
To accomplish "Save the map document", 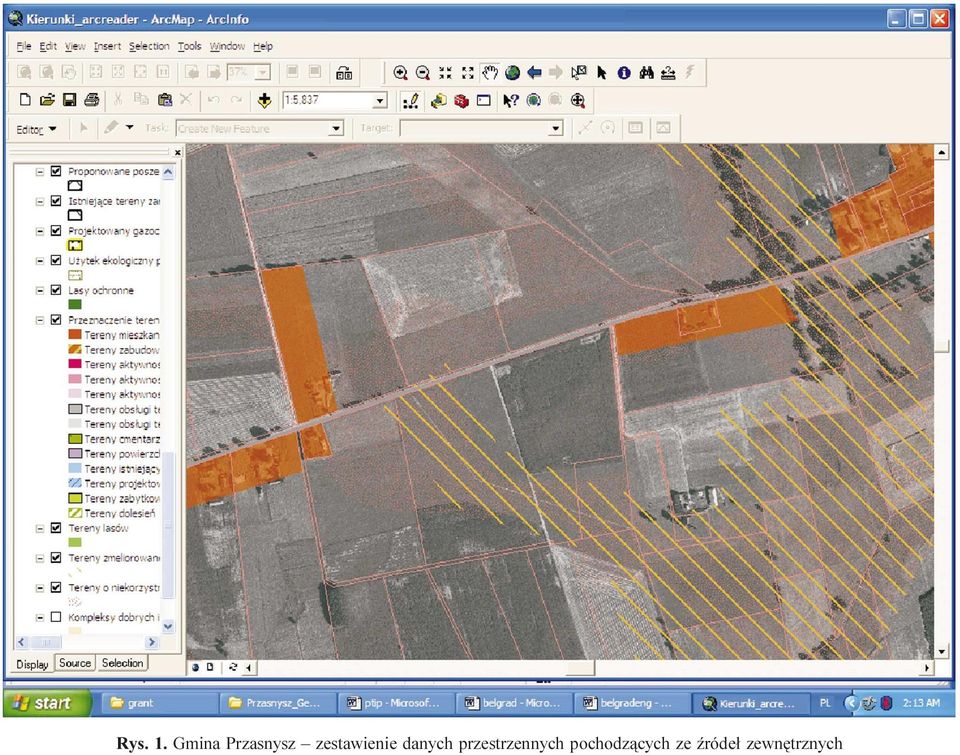I will [x=69, y=100].
